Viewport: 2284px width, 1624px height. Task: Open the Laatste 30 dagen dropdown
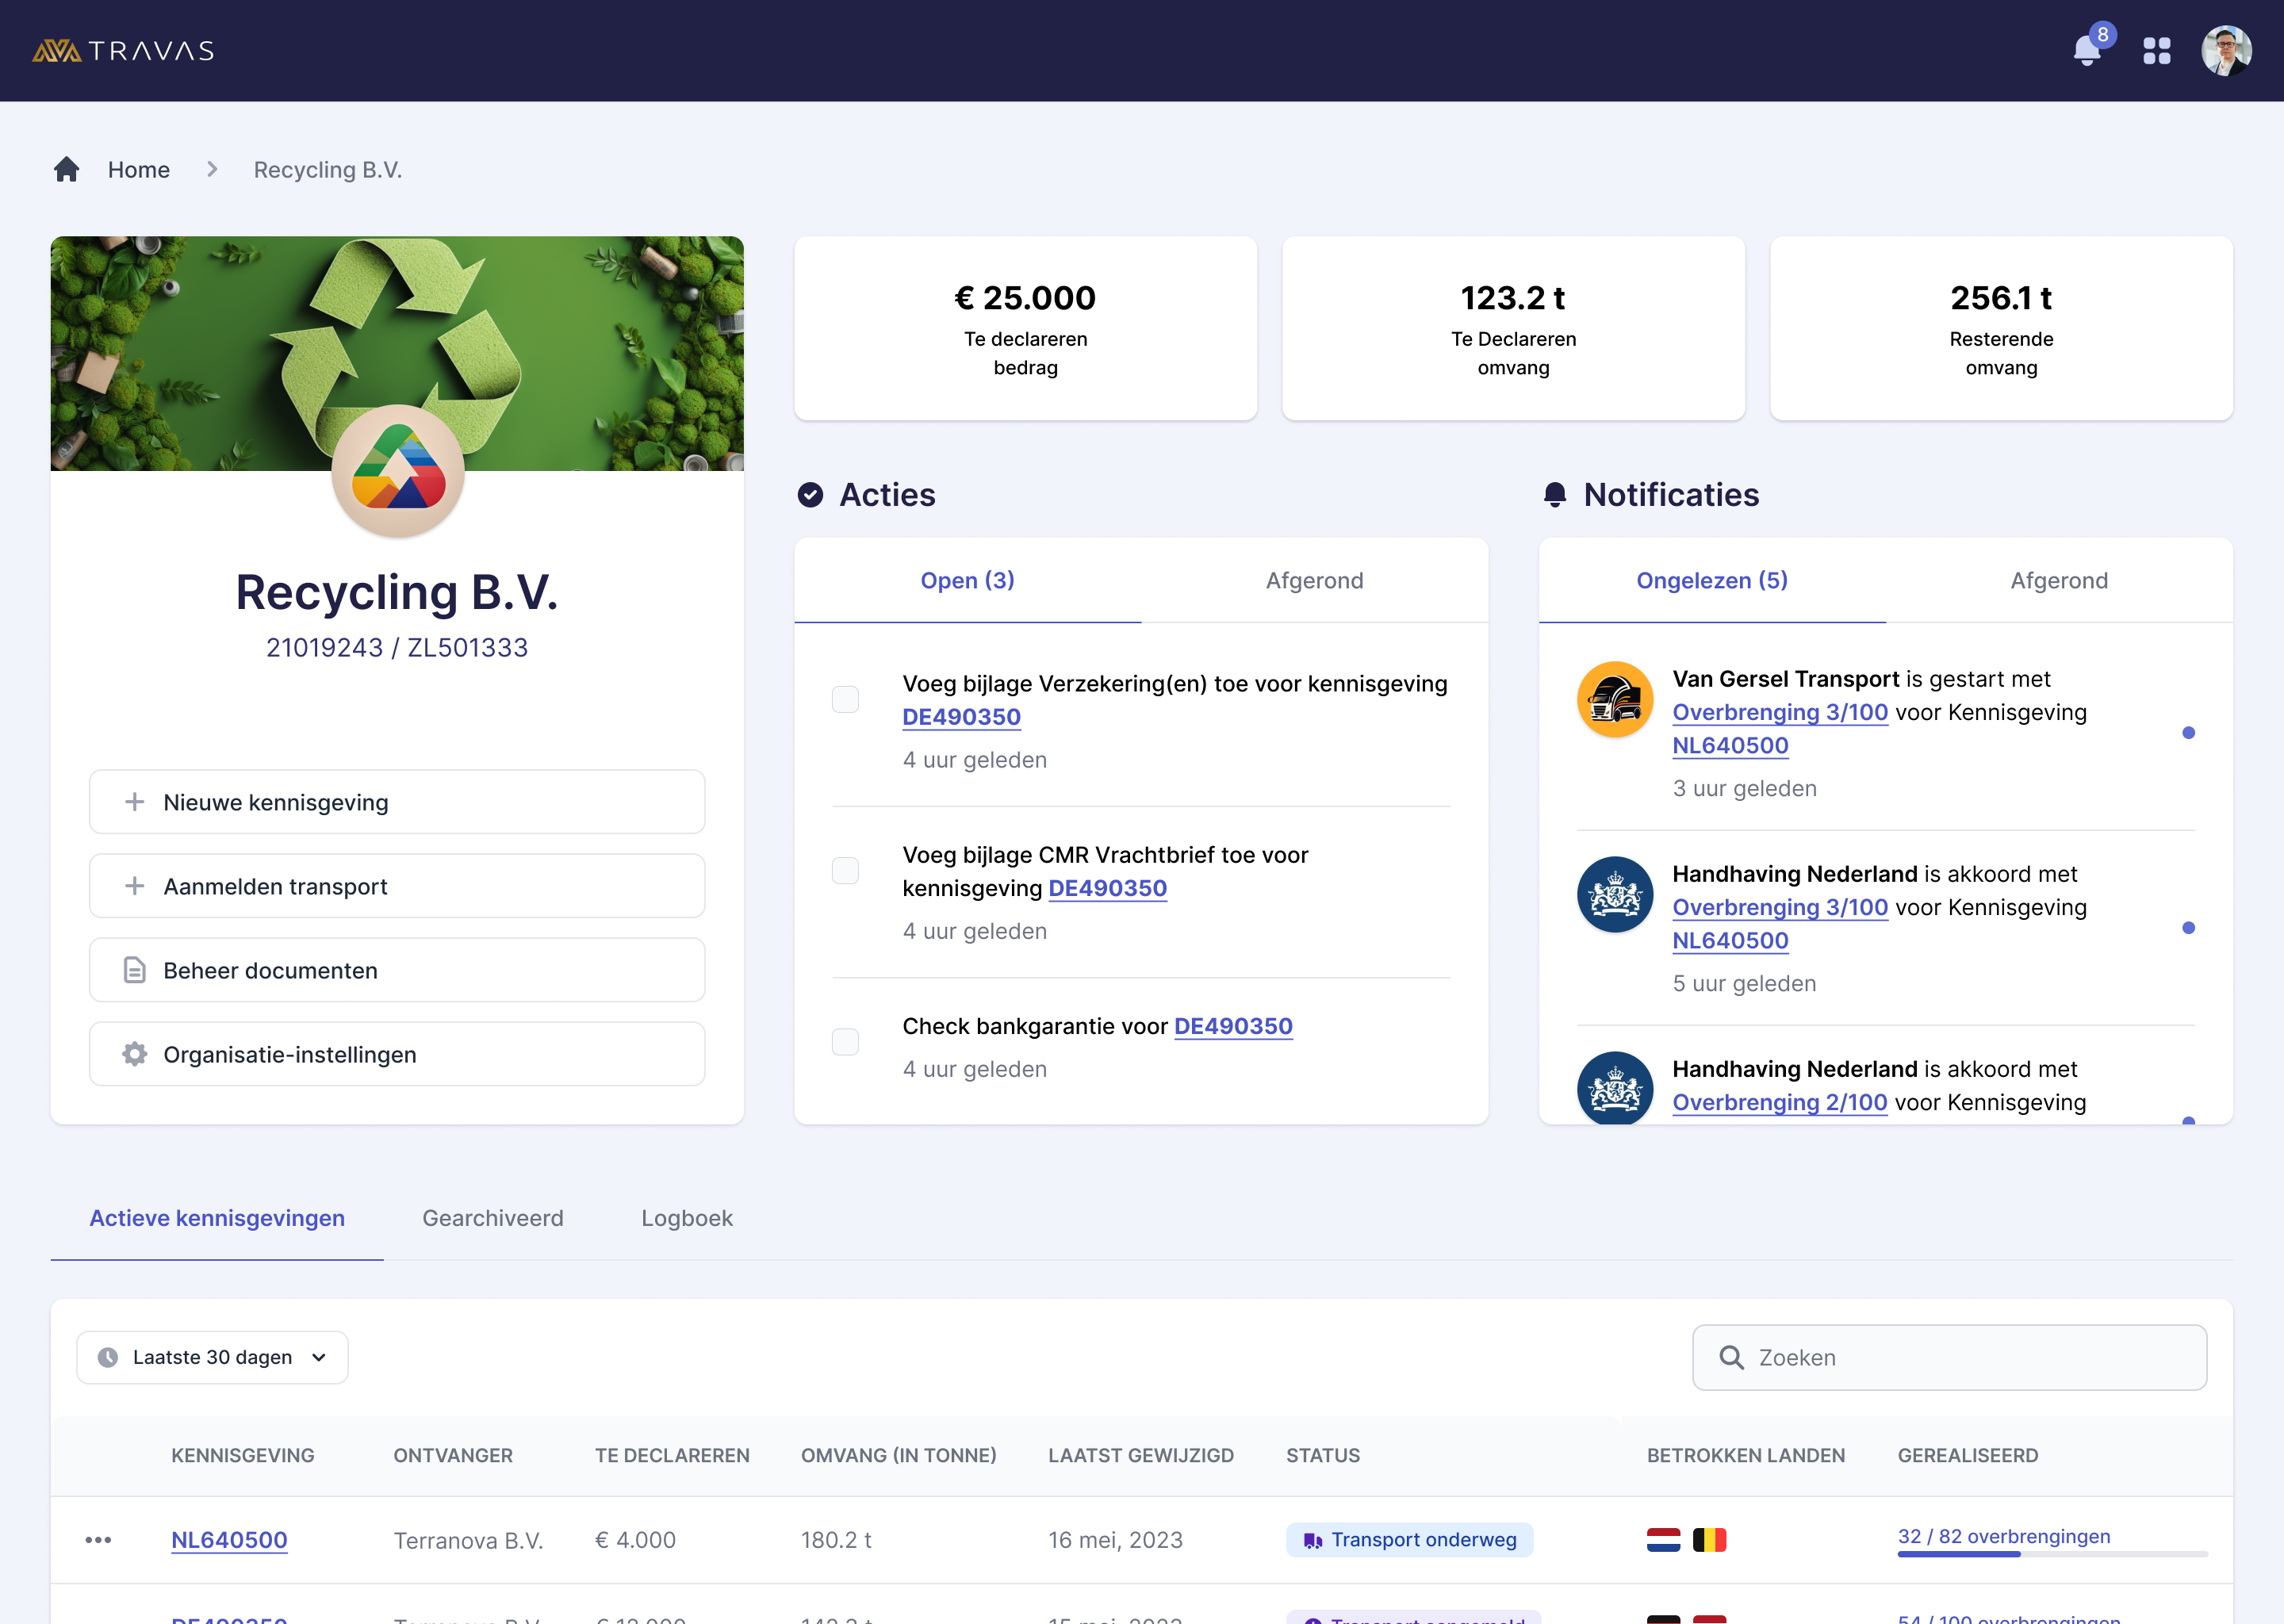click(212, 1357)
